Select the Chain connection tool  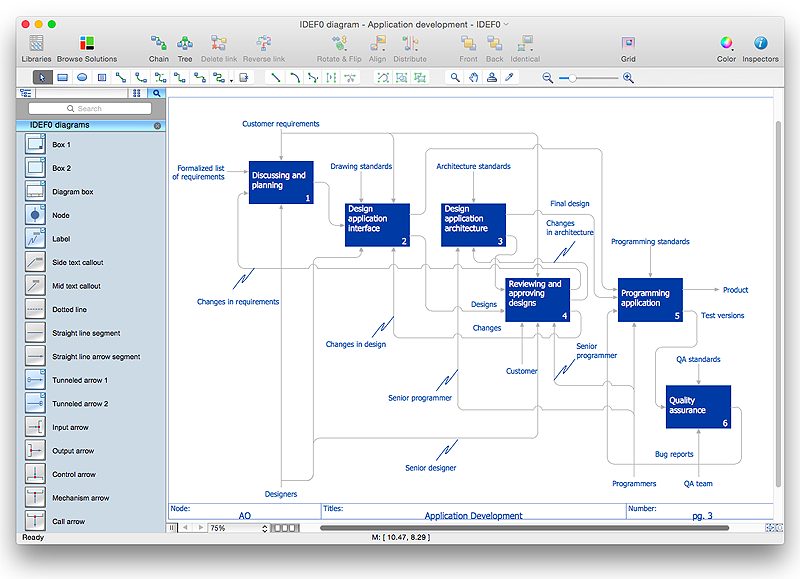click(x=158, y=44)
